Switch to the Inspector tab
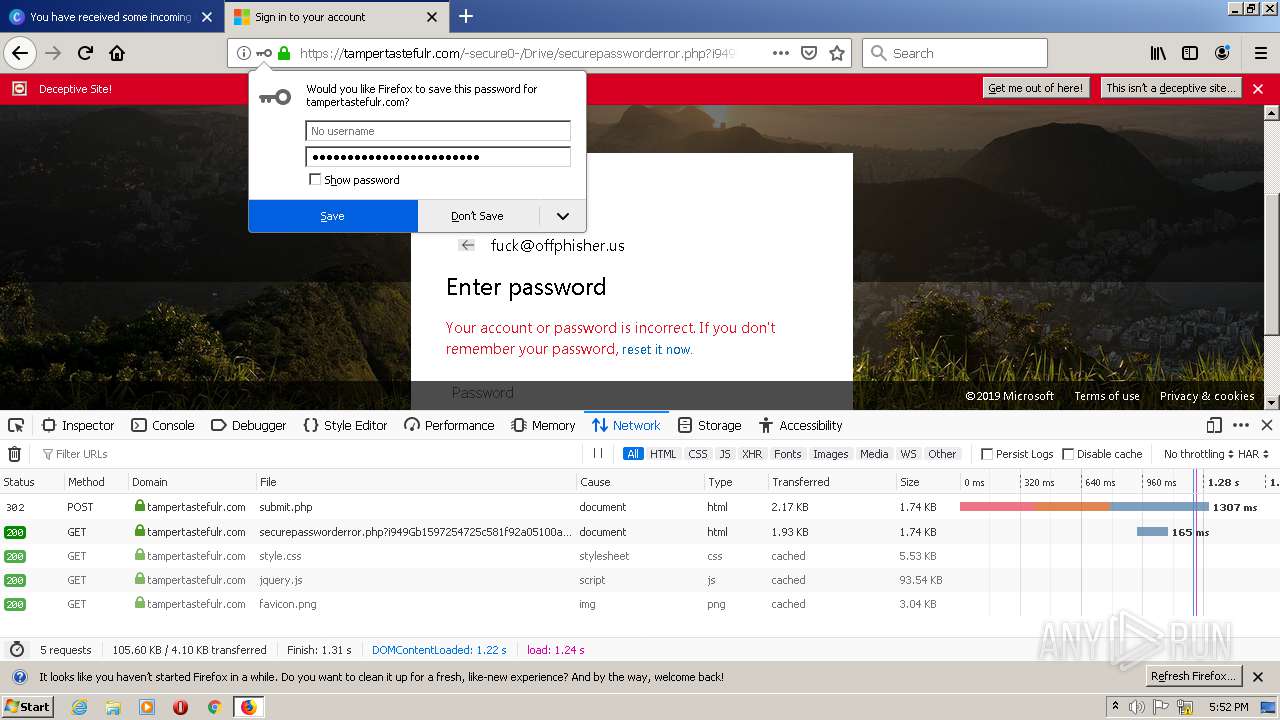The height and width of the screenshot is (720, 1280). (x=78, y=425)
